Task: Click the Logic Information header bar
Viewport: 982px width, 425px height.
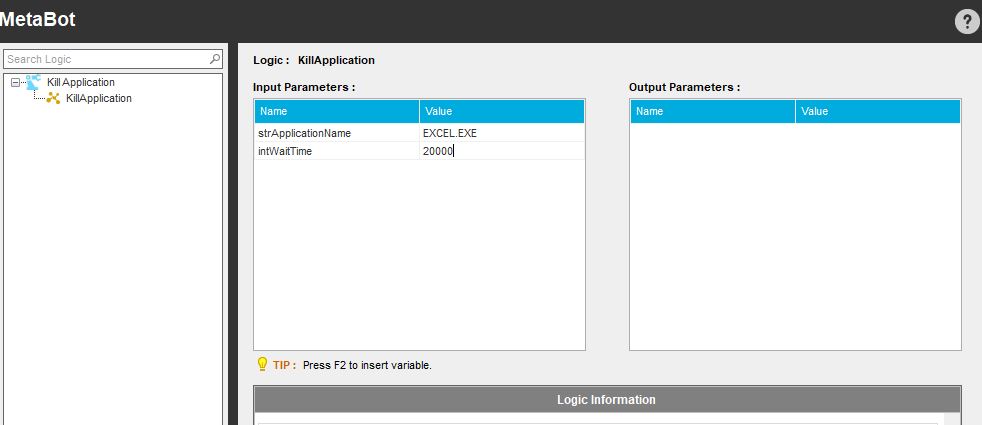Action: coord(606,400)
